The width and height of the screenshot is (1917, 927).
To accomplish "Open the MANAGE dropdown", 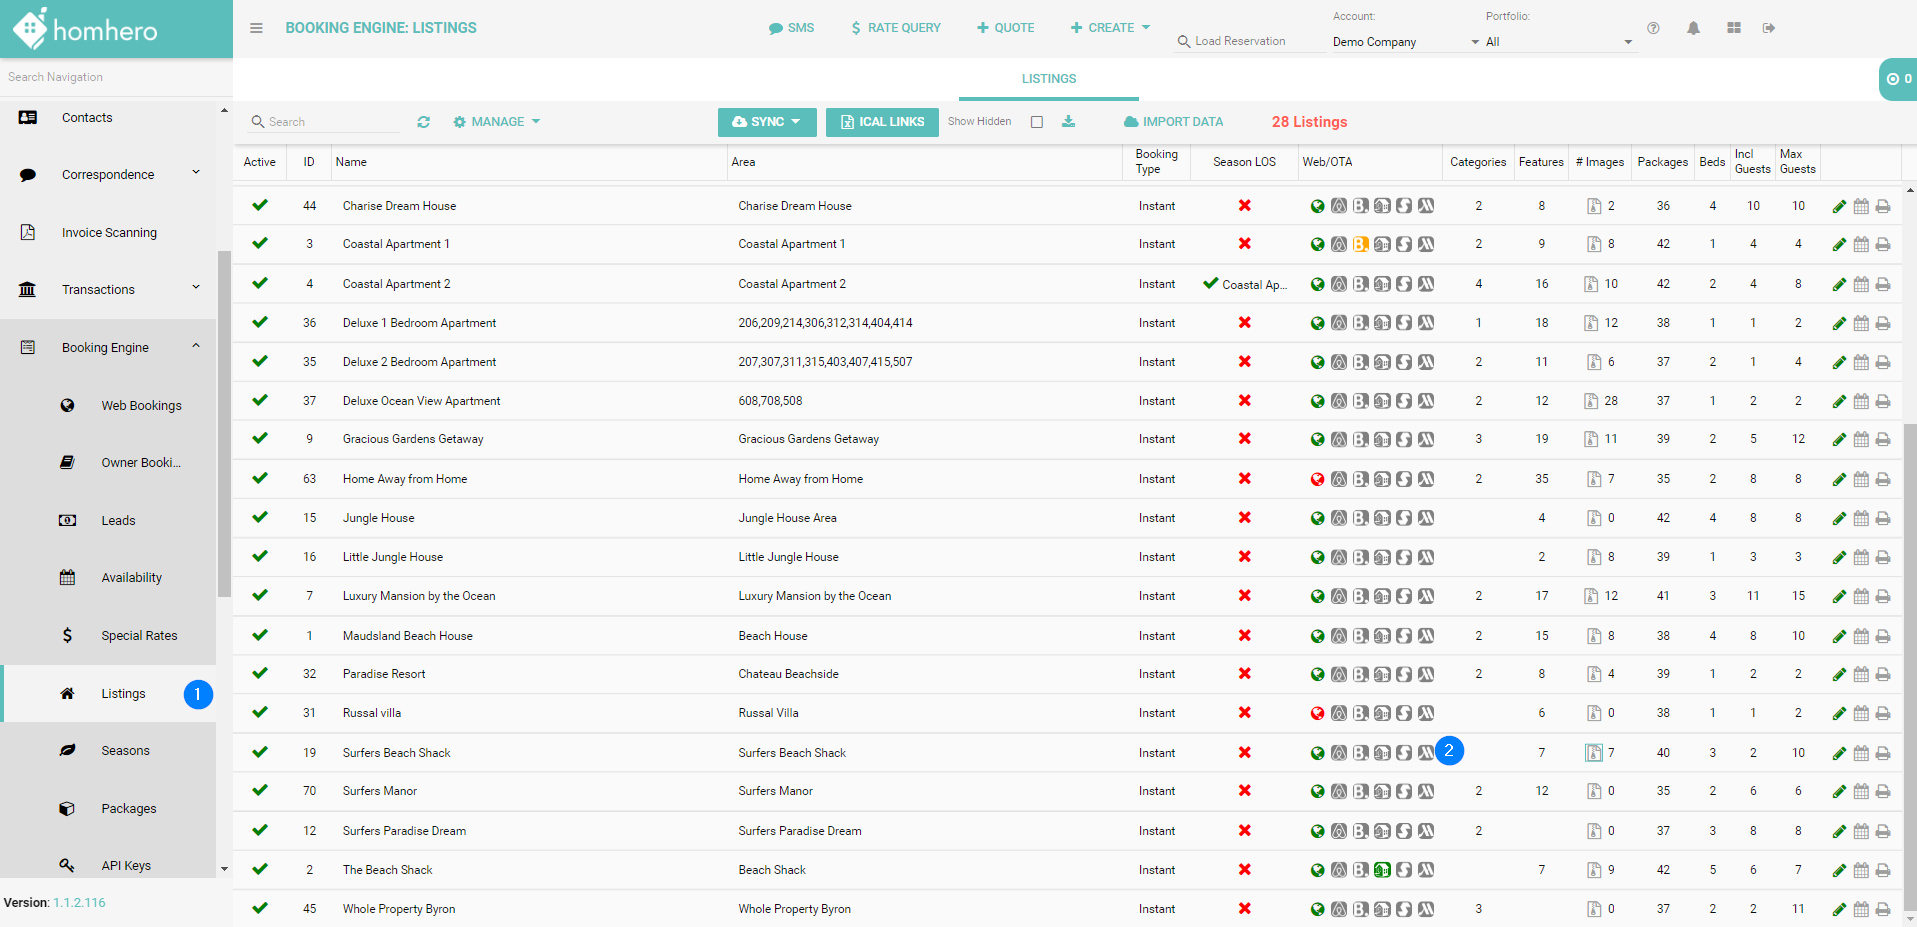I will click(x=497, y=122).
